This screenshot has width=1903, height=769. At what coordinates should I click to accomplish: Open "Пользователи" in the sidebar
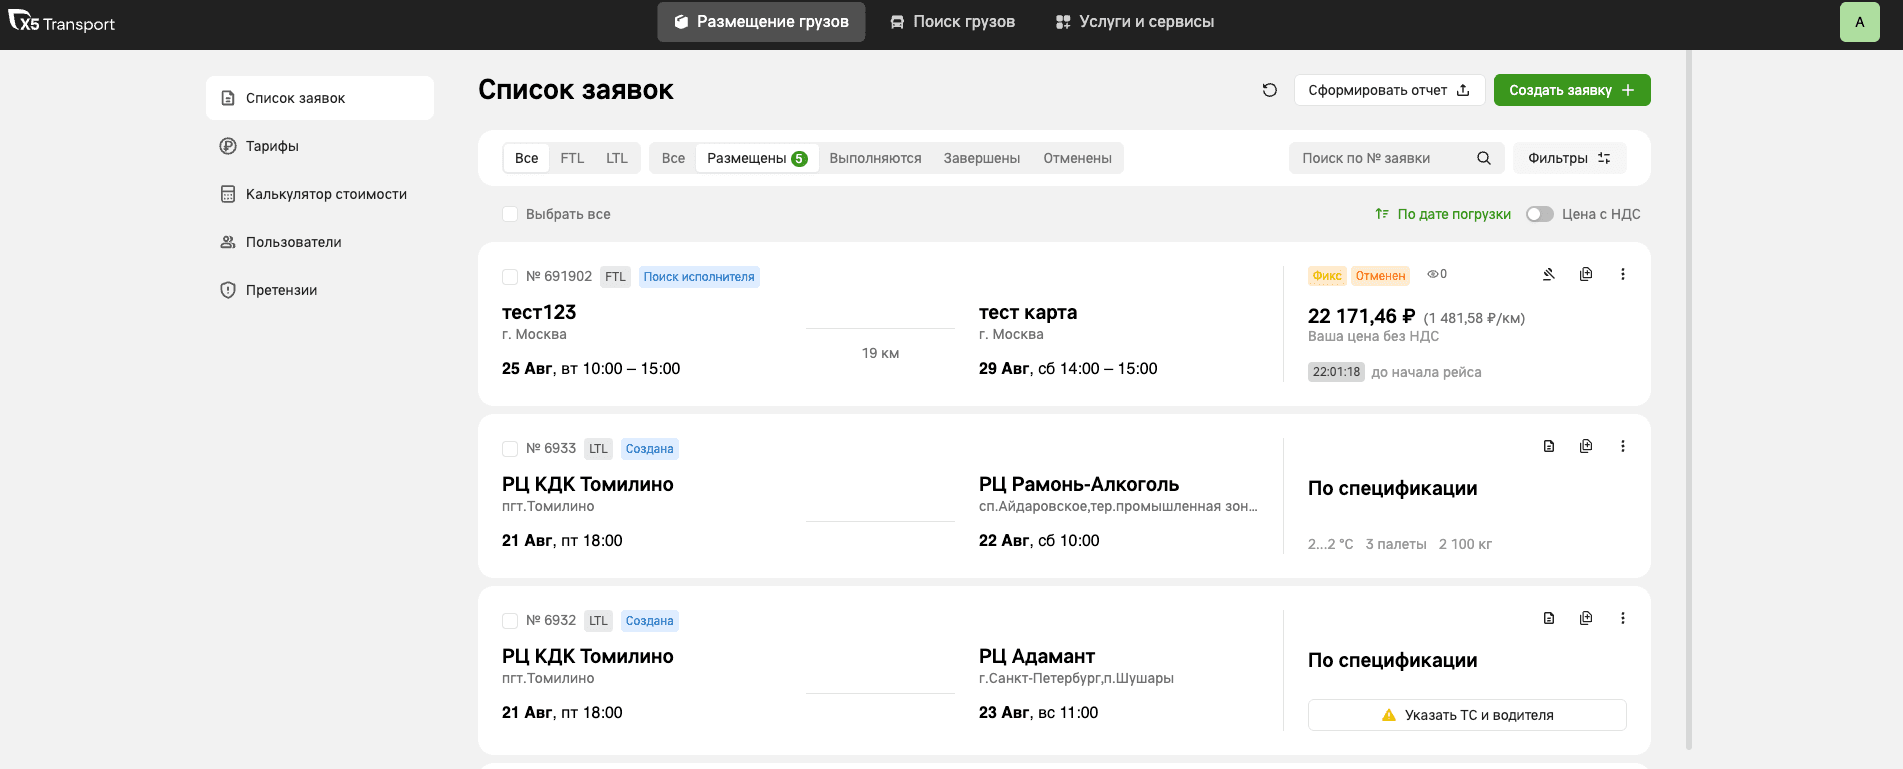click(320, 242)
